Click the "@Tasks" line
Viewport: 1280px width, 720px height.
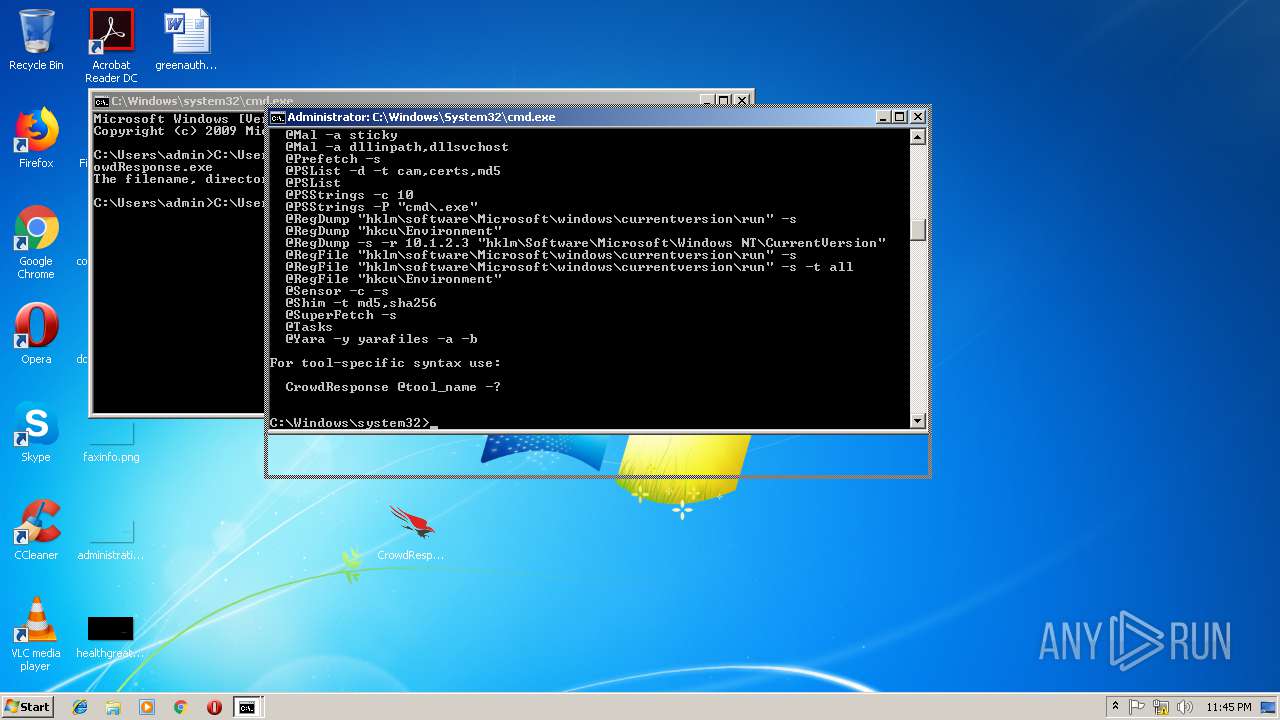tap(309, 327)
